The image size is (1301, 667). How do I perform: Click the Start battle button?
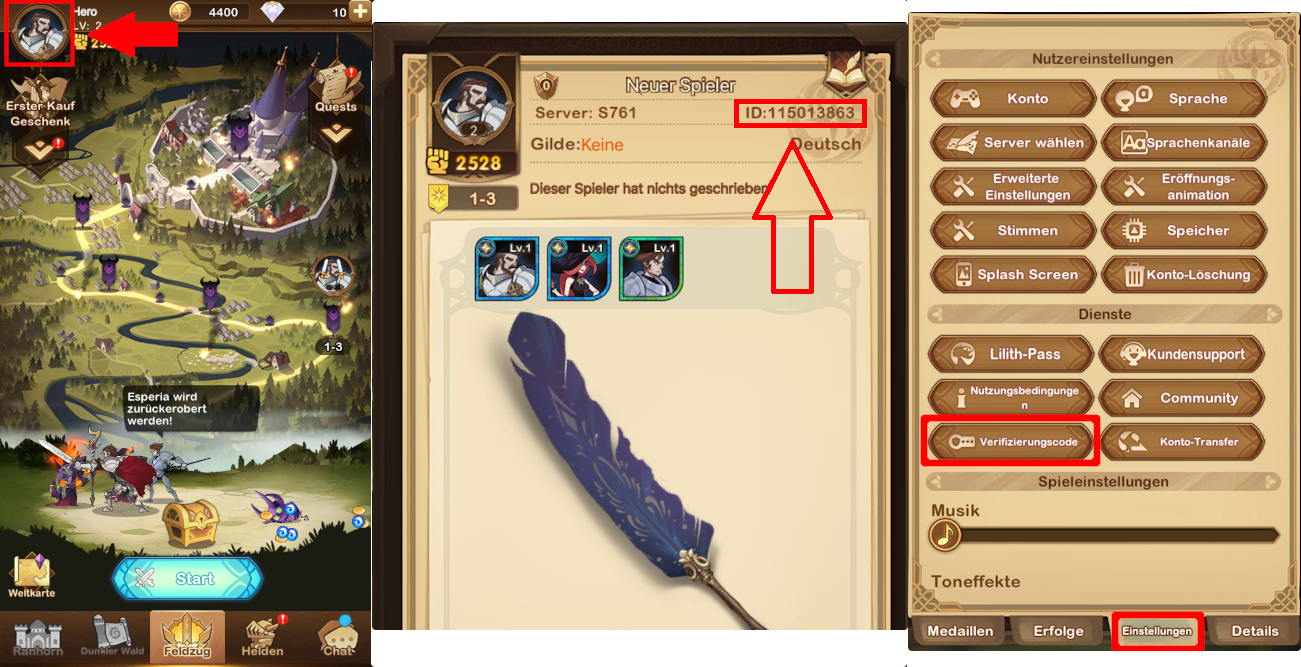pyautogui.click(x=188, y=578)
